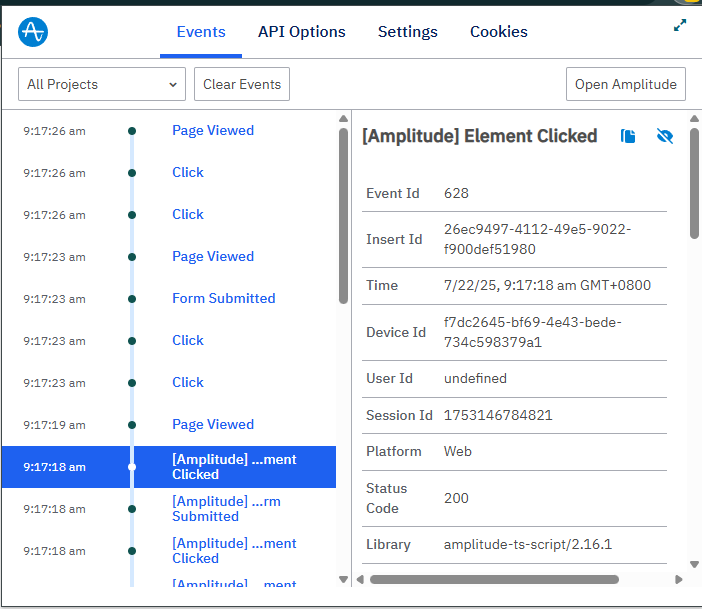Click the Device Id value starting f7dc2645
This screenshot has width=702, height=609.
tap(532, 332)
